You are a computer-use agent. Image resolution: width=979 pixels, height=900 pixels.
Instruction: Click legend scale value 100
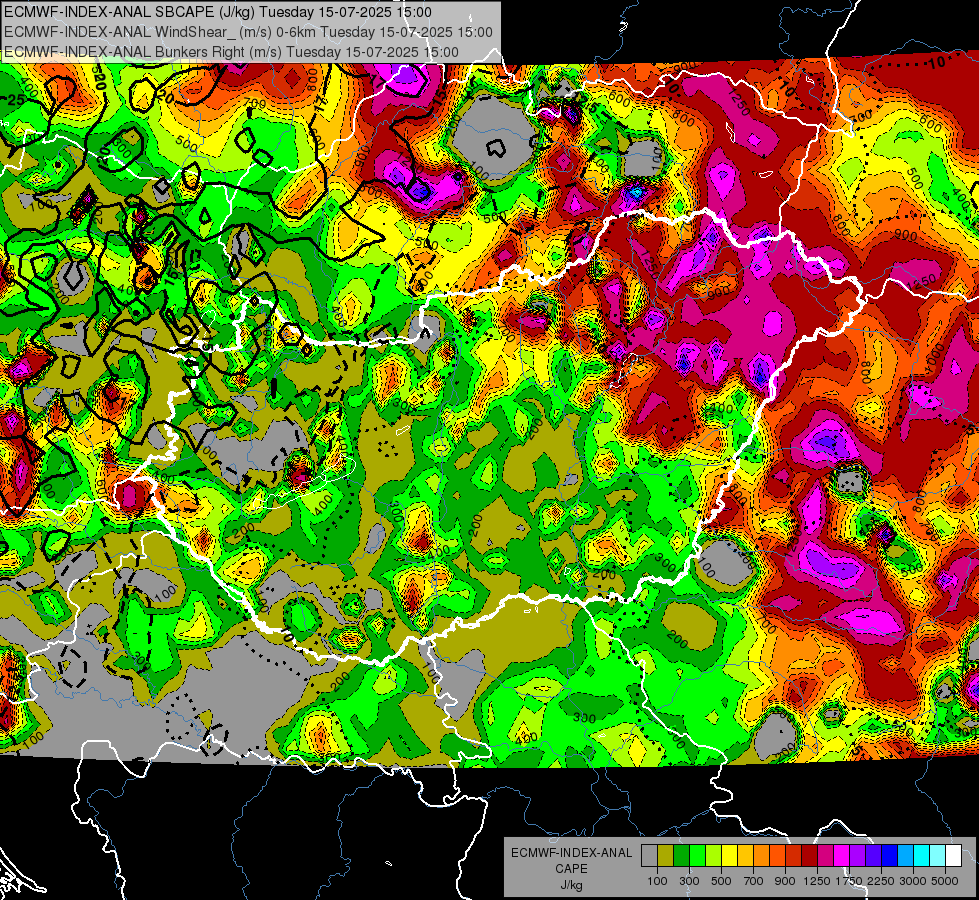[x=657, y=881]
